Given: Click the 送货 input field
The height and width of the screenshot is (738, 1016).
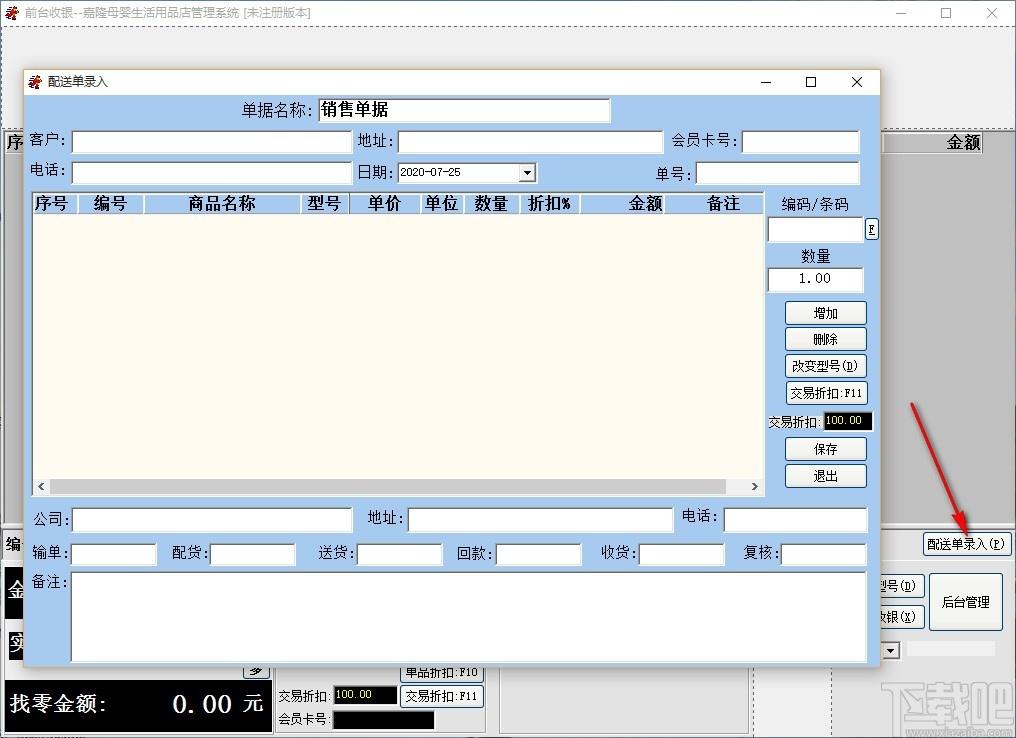Looking at the screenshot, I should [x=400, y=555].
